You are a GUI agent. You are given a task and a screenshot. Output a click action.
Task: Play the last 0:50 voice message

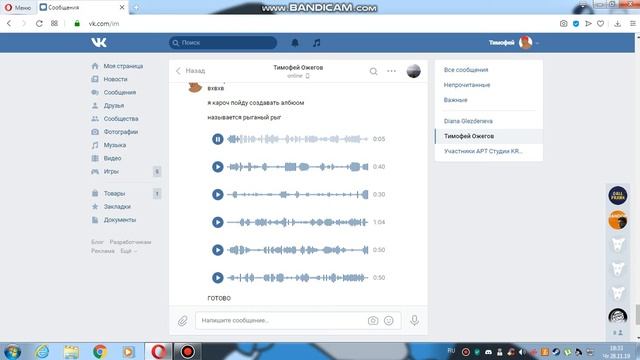(x=218, y=278)
